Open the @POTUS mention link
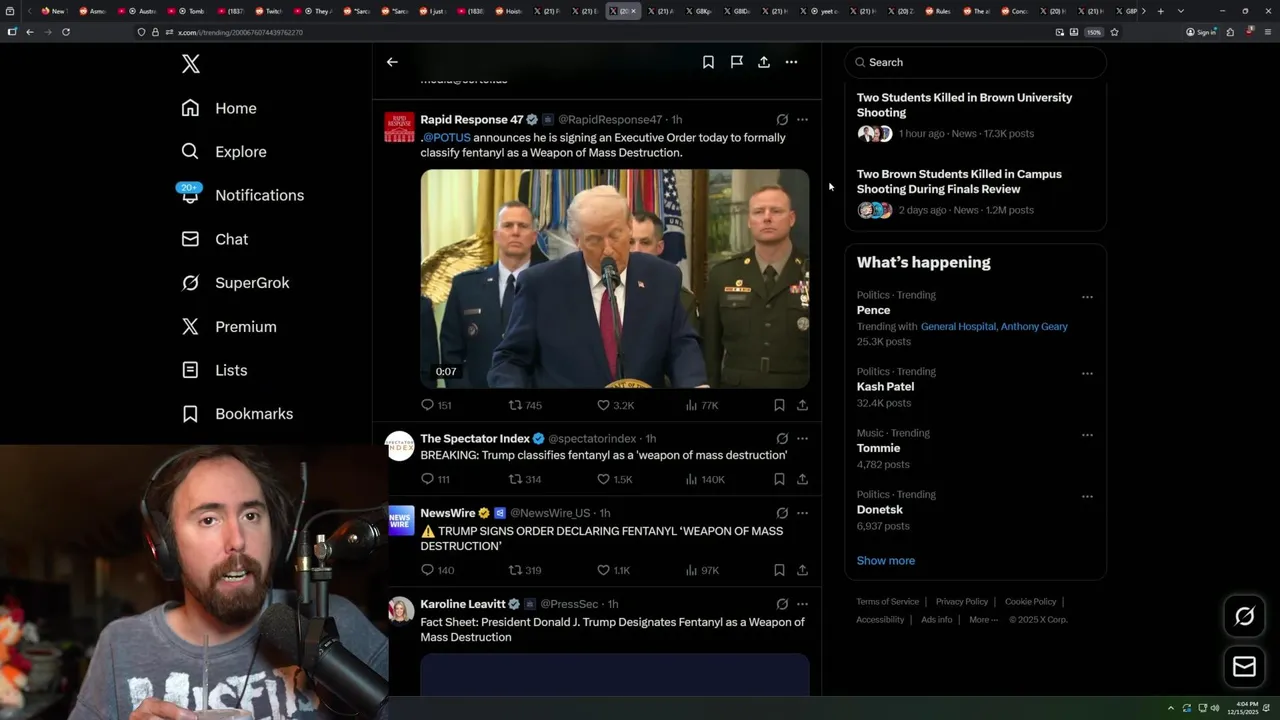The width and height of the screenshot is (1280, 720). tap(445, 138)
